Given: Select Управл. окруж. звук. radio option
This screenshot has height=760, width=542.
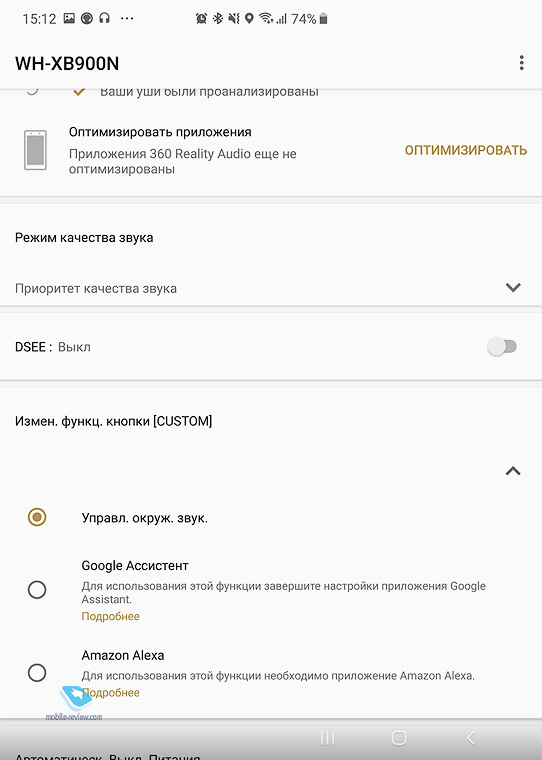Looking at the screenshot, I should tap(37, 517).
